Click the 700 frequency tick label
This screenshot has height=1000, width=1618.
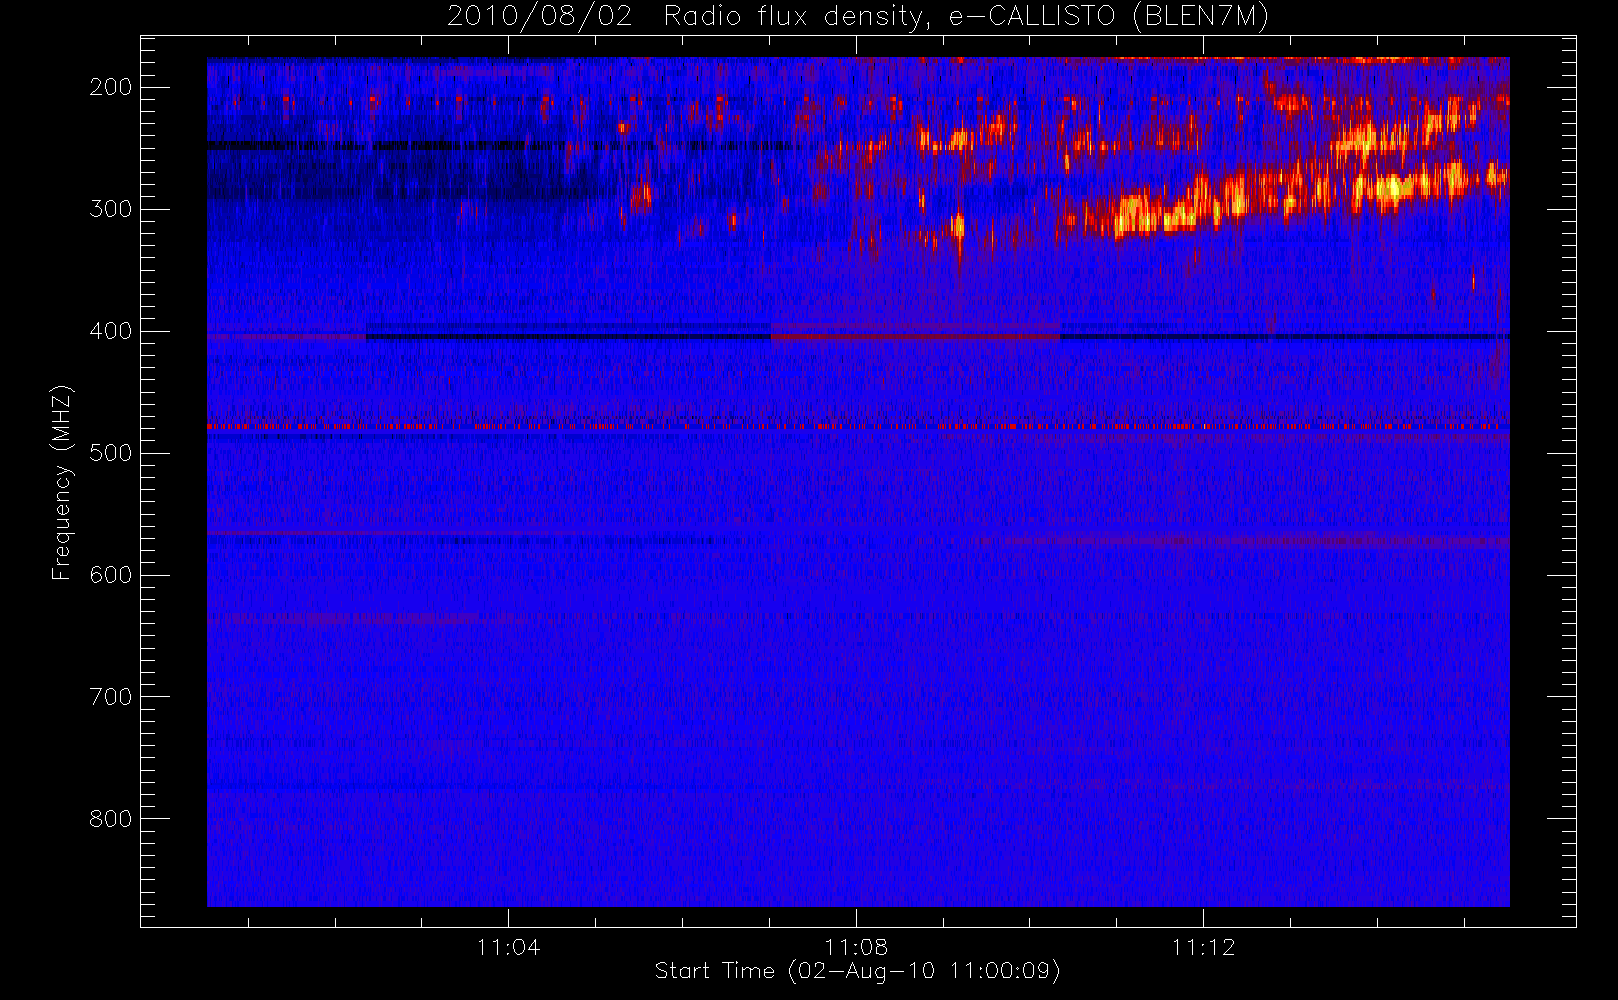(x=111, y=697)
